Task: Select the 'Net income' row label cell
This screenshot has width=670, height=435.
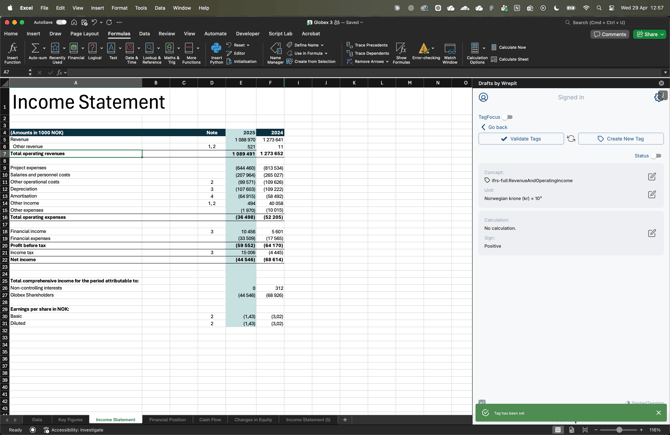Action: coord(76,259)
